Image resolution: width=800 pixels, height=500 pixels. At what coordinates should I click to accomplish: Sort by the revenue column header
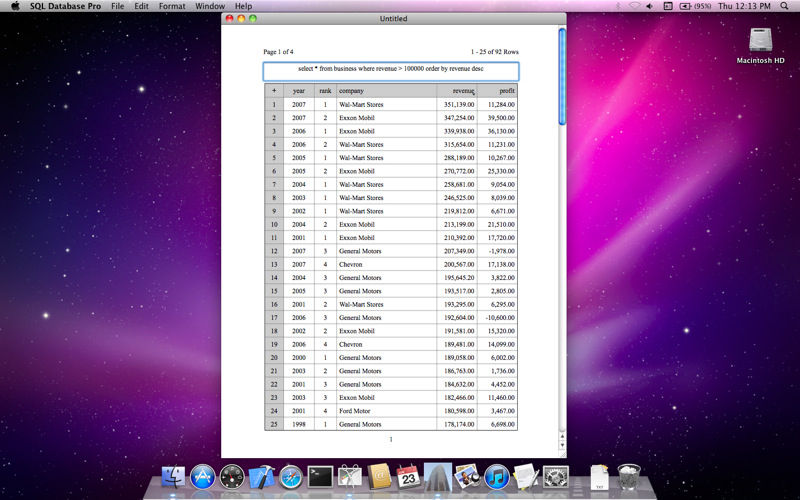point(457,91)
